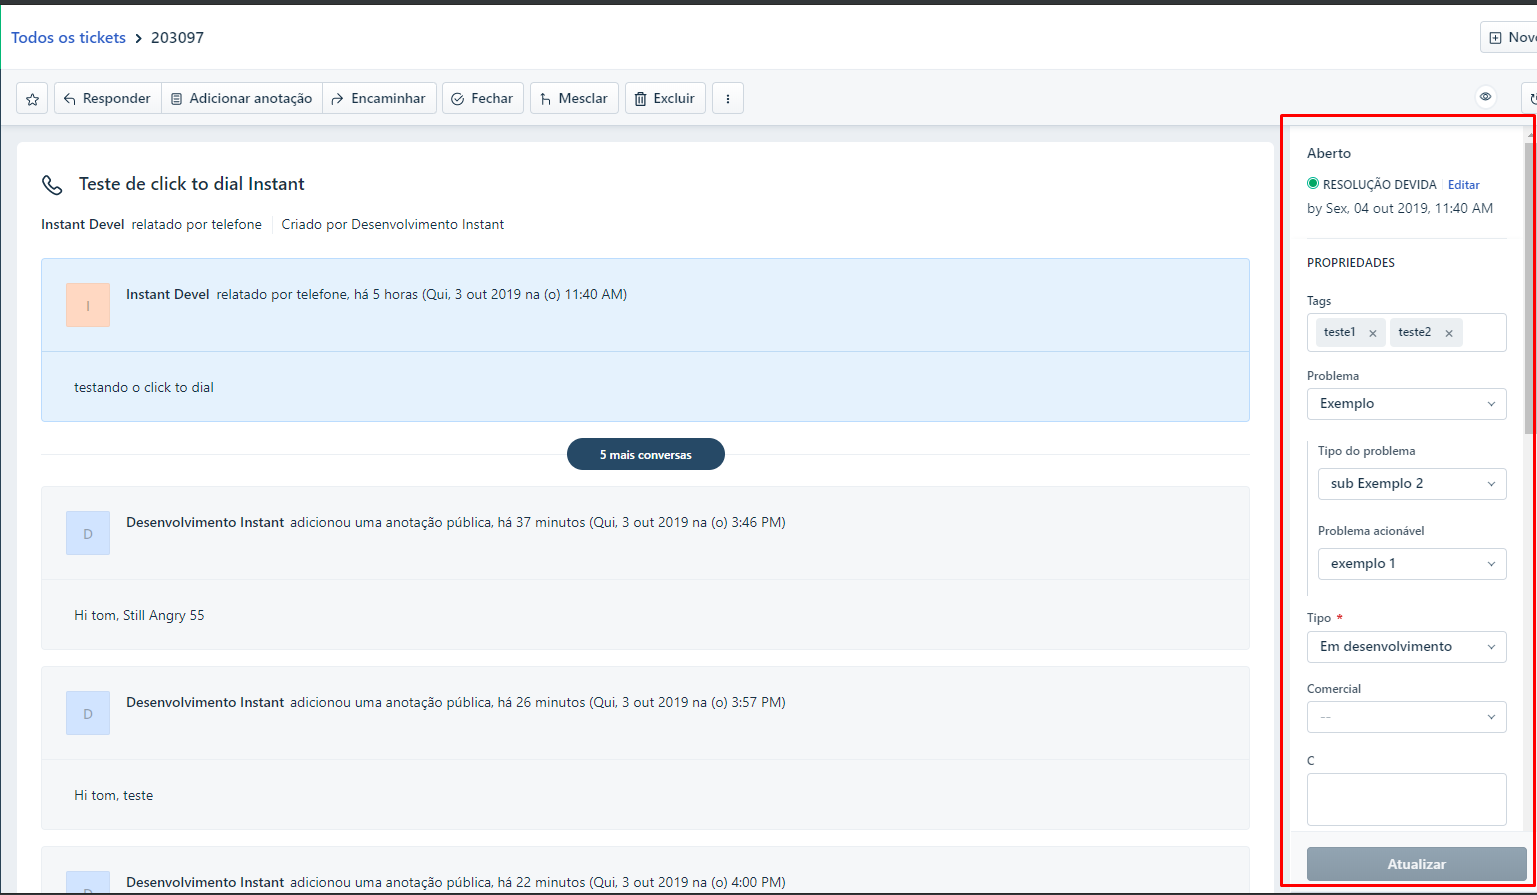
Task: Click the text testando o click to dial
Action: coord(144,387)
